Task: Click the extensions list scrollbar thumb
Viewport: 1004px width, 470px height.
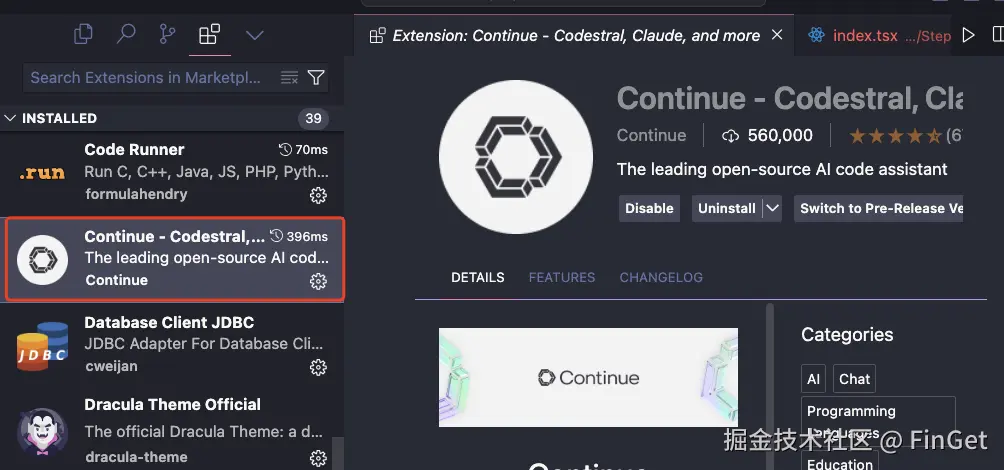Action: pos(337,453)
